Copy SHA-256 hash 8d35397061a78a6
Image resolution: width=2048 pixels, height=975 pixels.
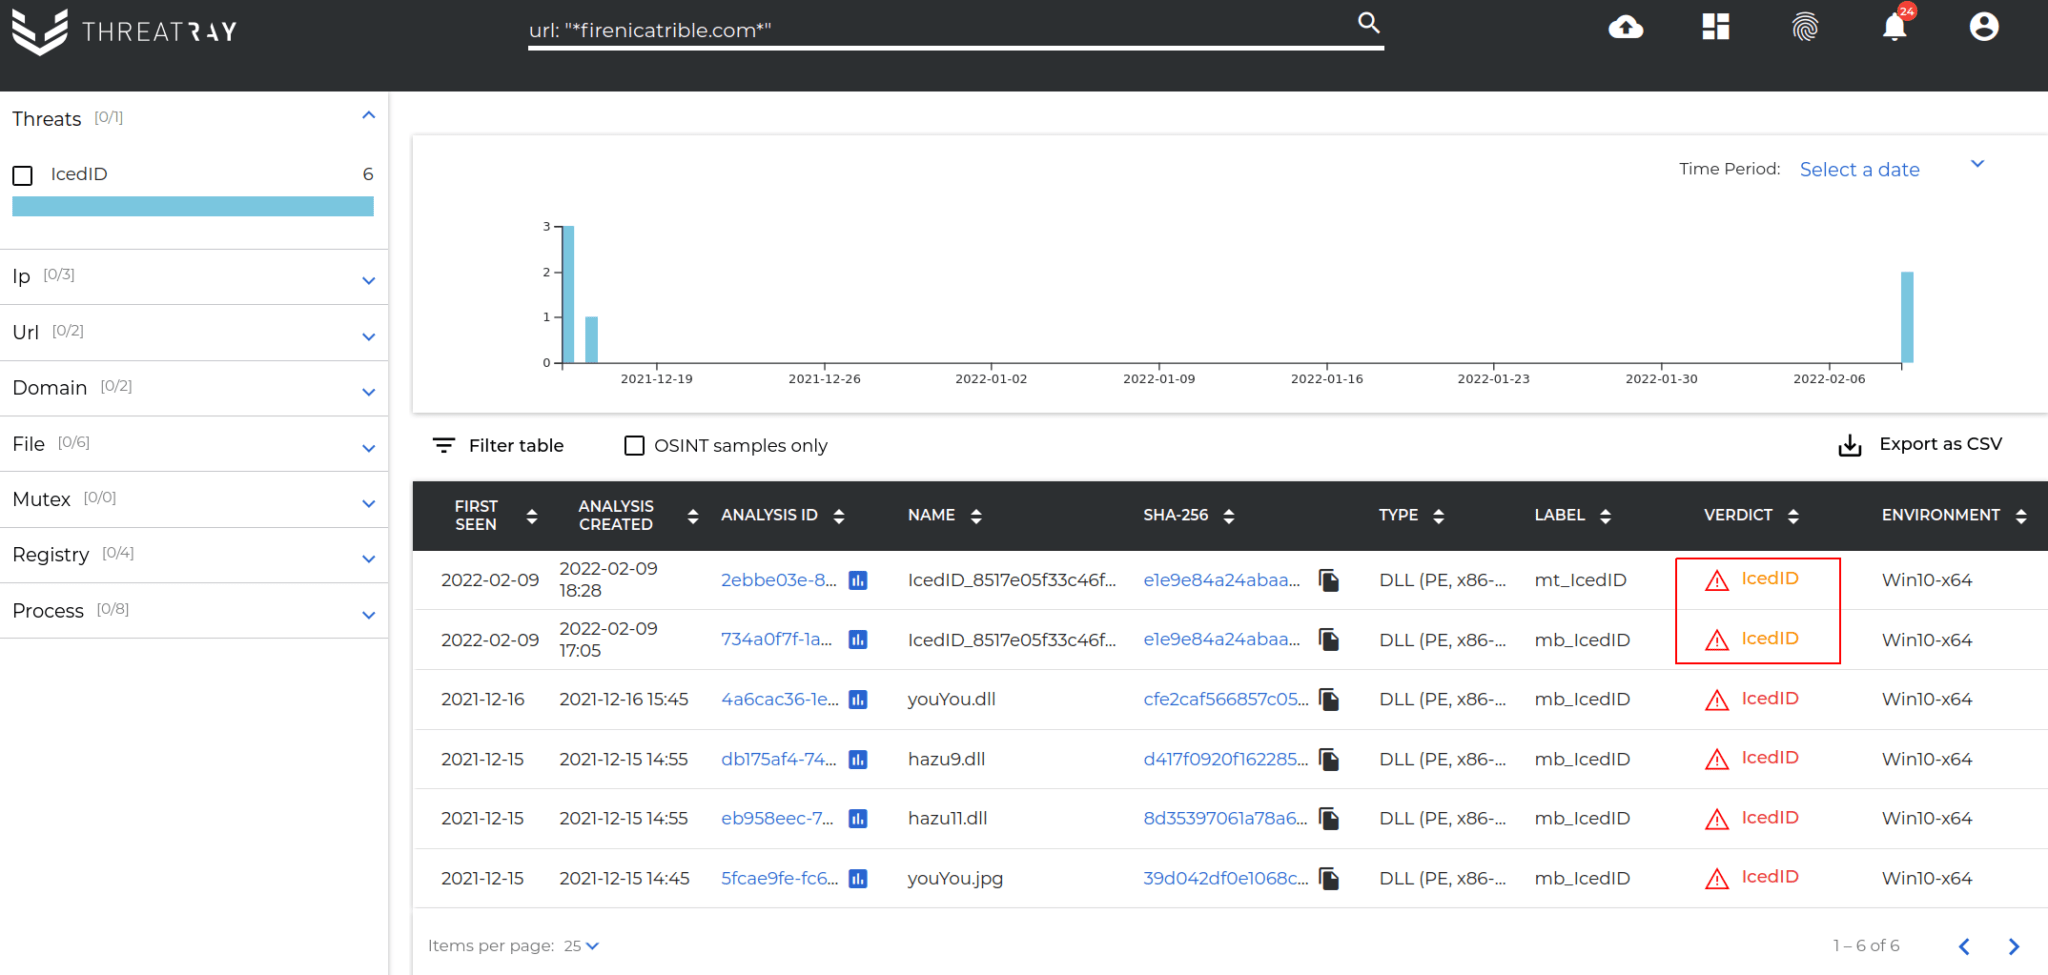(1329, 818)
